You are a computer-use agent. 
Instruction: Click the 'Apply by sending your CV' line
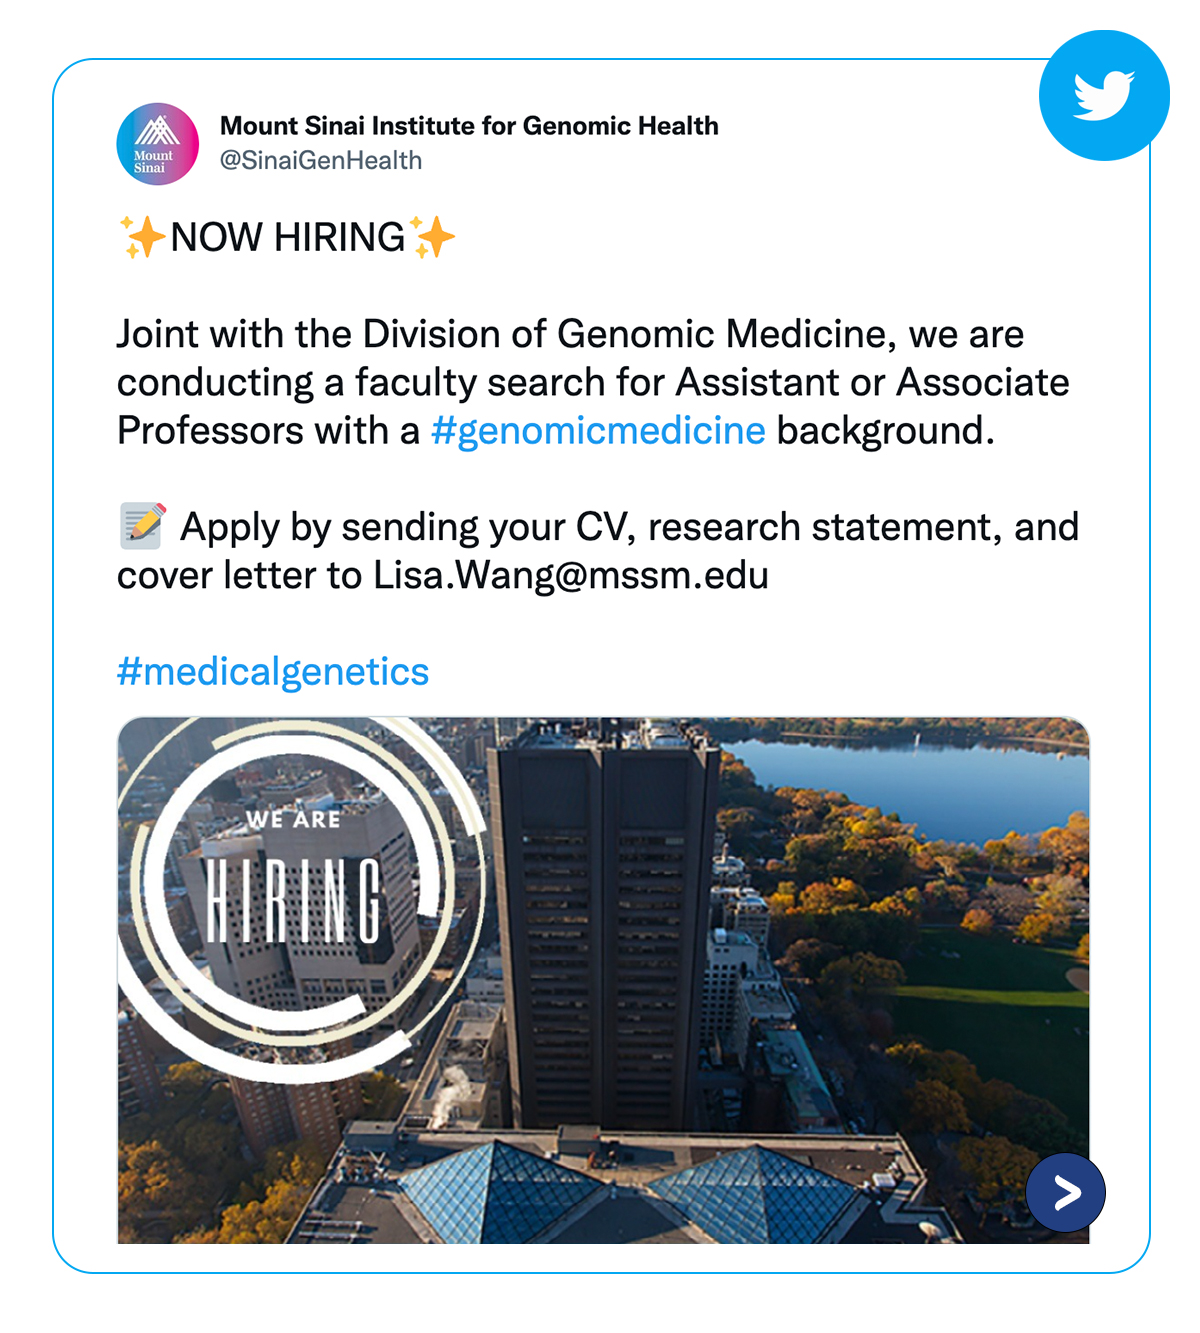coord(628,527)
